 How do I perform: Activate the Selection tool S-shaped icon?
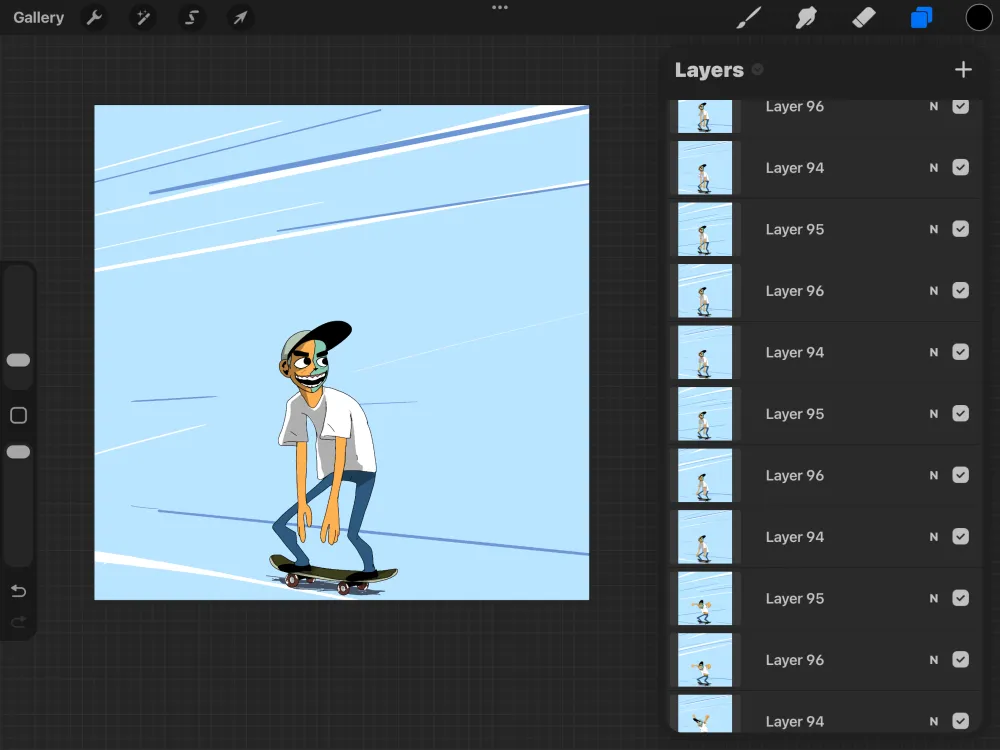[191, 18]
